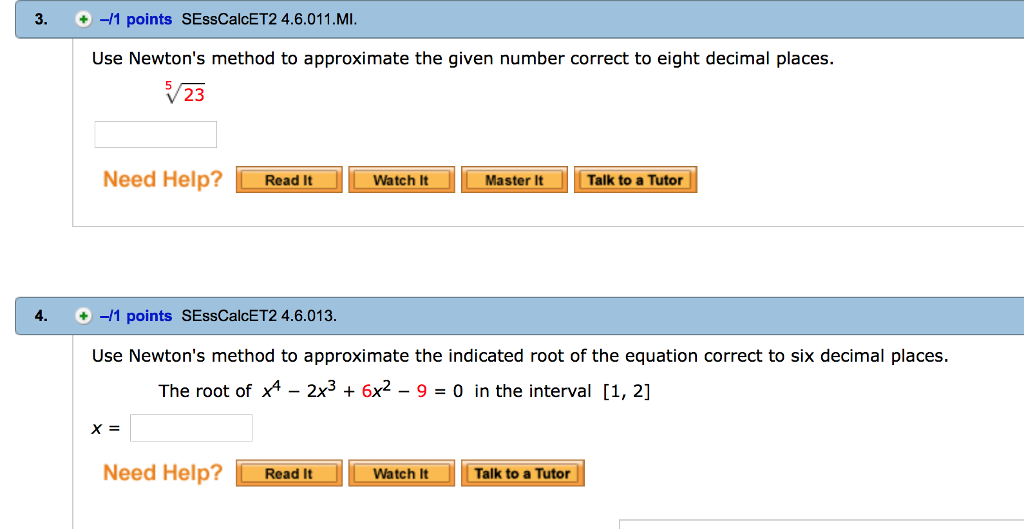Screen dimensions: 1024x529
Task: Click the fifth root of 23 expression
Action: point(185,93)
